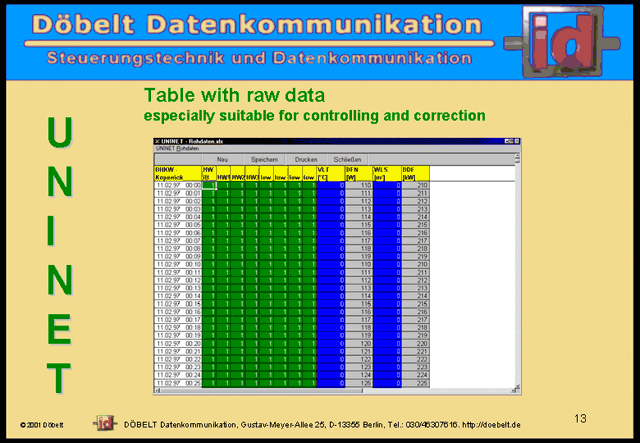This screenshot has height=443, width=640.
Task: Select the timestamp cell 11.02.97 00:05
Action: pos(178,225)
